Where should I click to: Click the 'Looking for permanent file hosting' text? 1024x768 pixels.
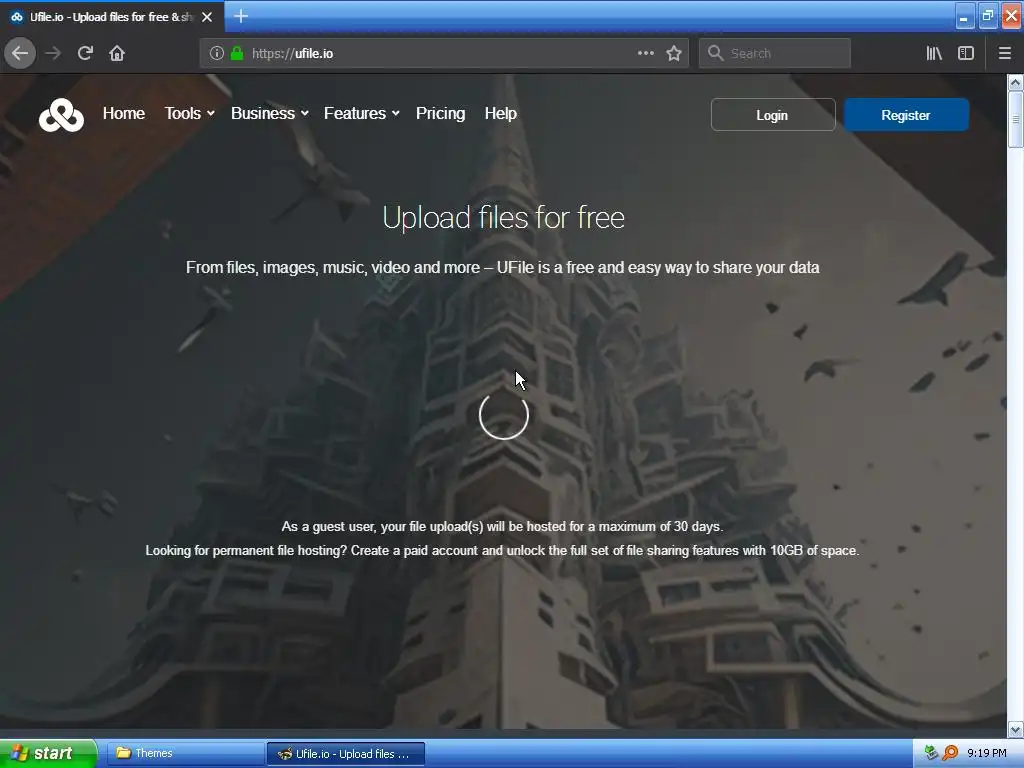tap(502, 551)
